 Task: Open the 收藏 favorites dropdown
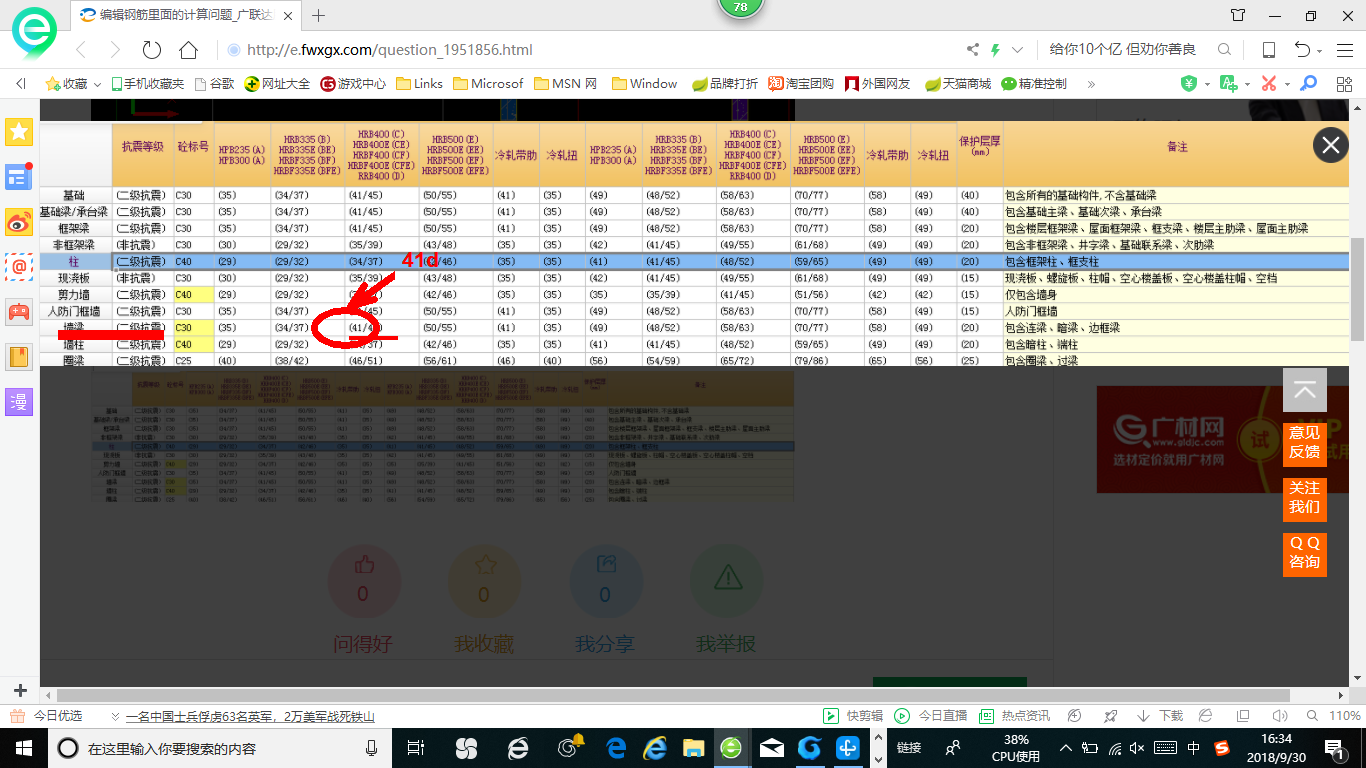point(73,84)
